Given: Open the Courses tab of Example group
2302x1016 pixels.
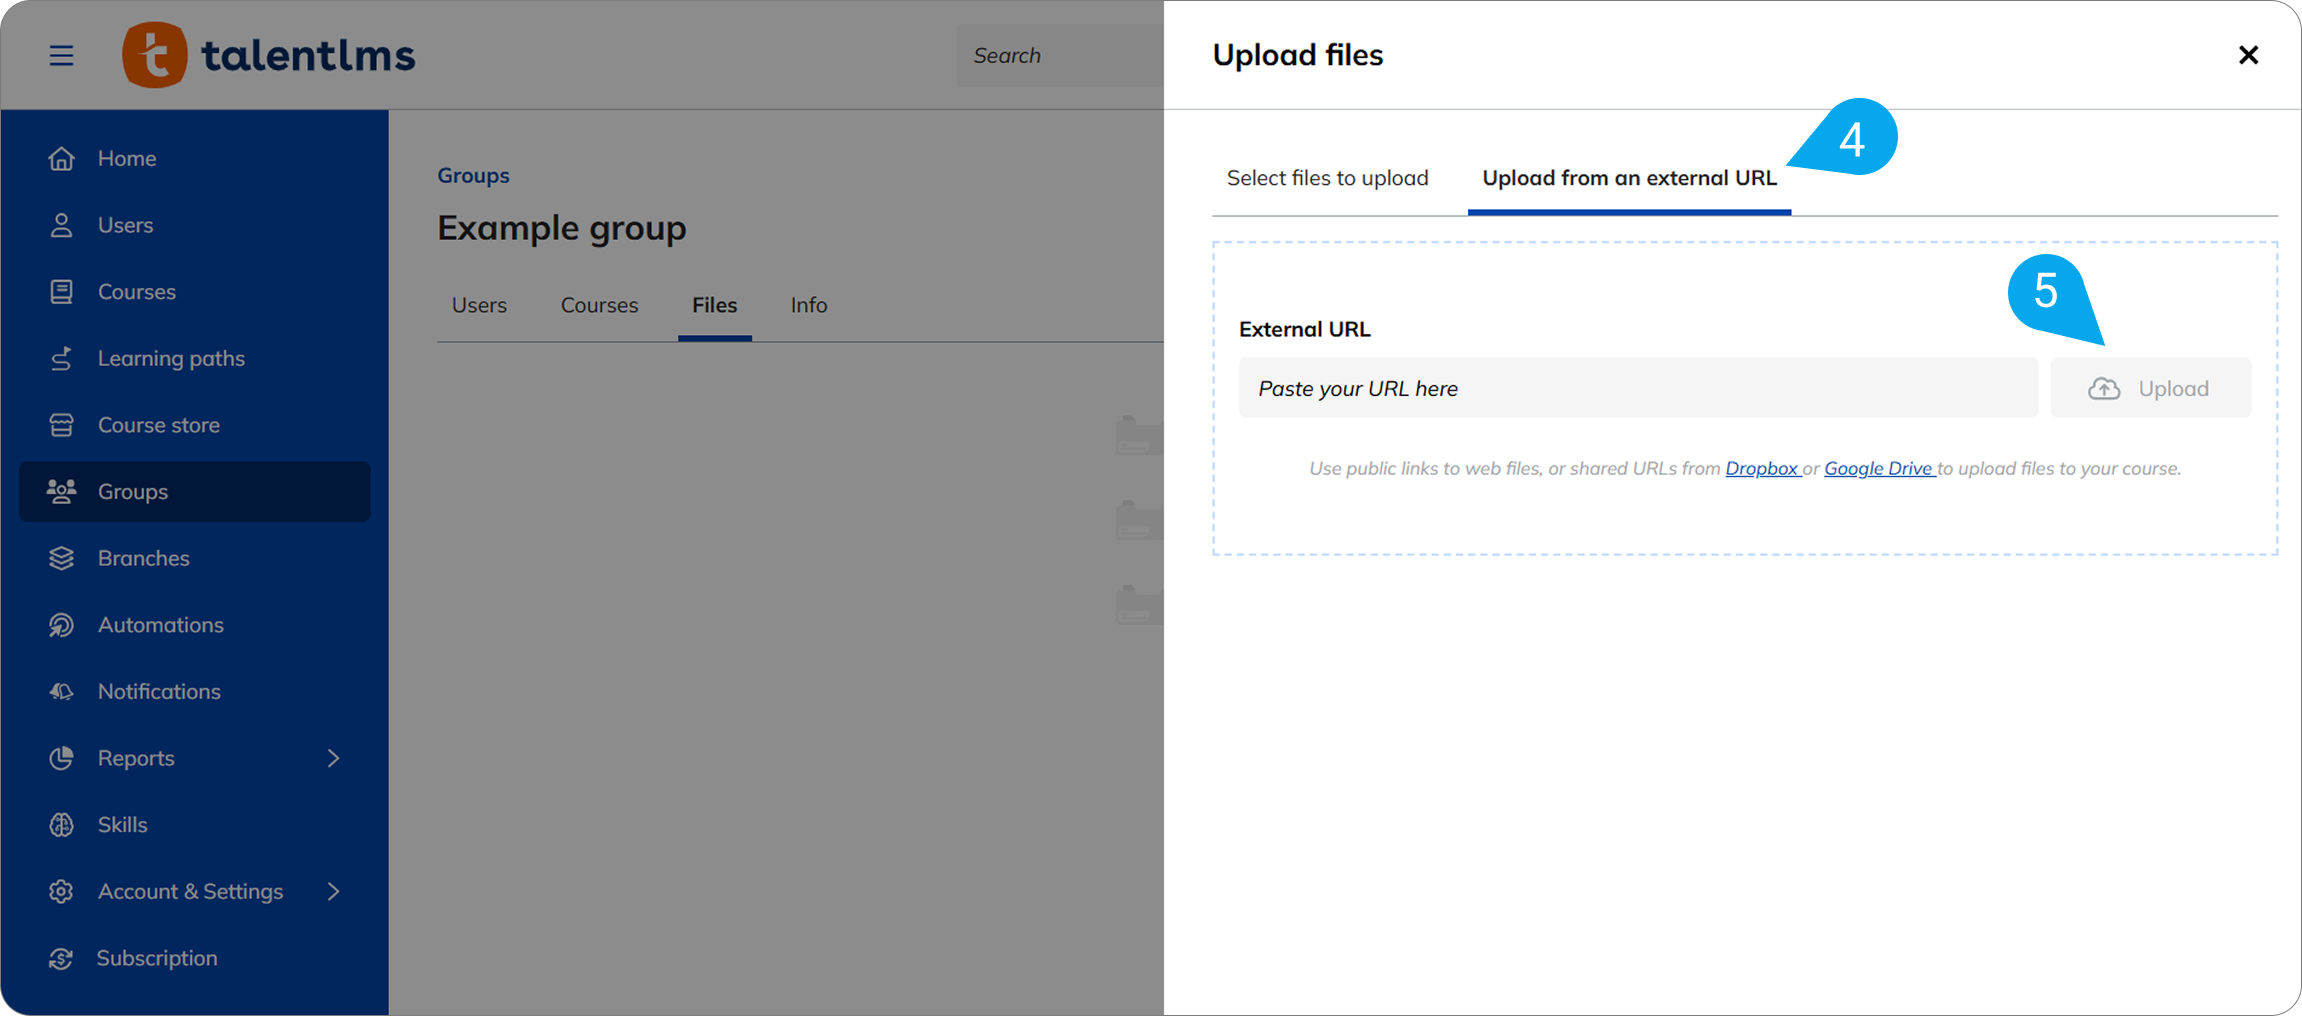Looking at the screenshot, I should tap(599, 305).
